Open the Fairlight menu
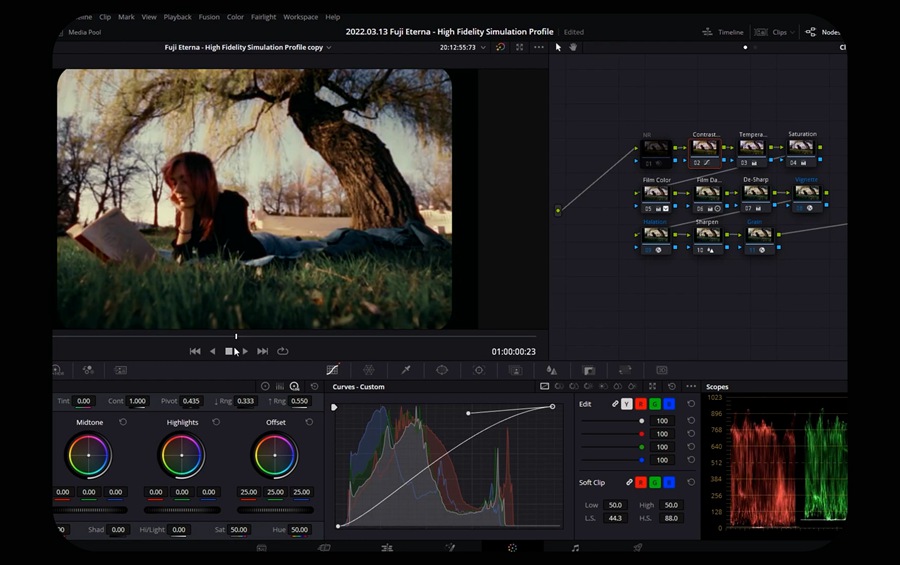 point(263,17)
